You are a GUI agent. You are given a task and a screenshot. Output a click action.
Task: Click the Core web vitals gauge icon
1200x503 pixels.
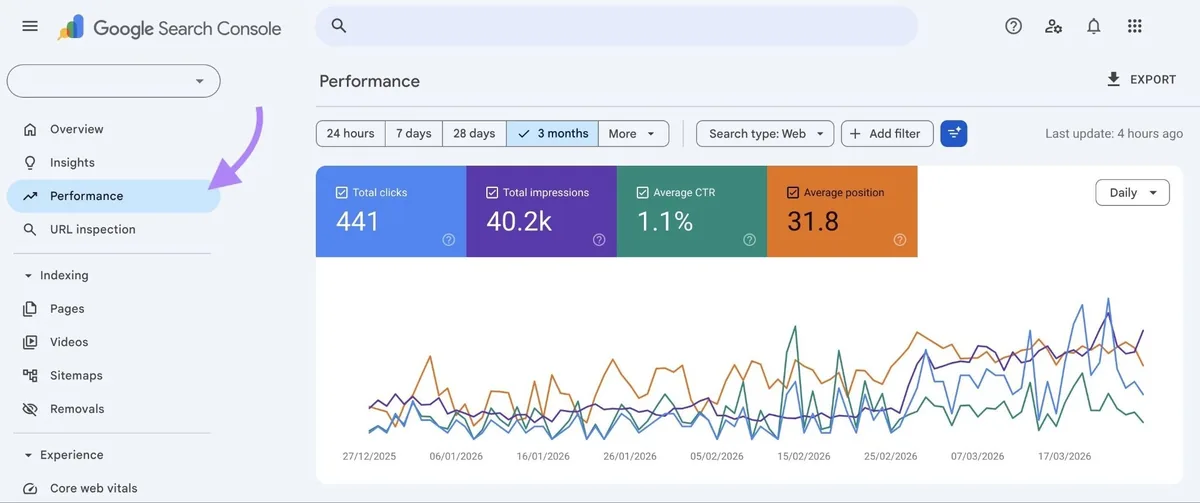point(30,488)
